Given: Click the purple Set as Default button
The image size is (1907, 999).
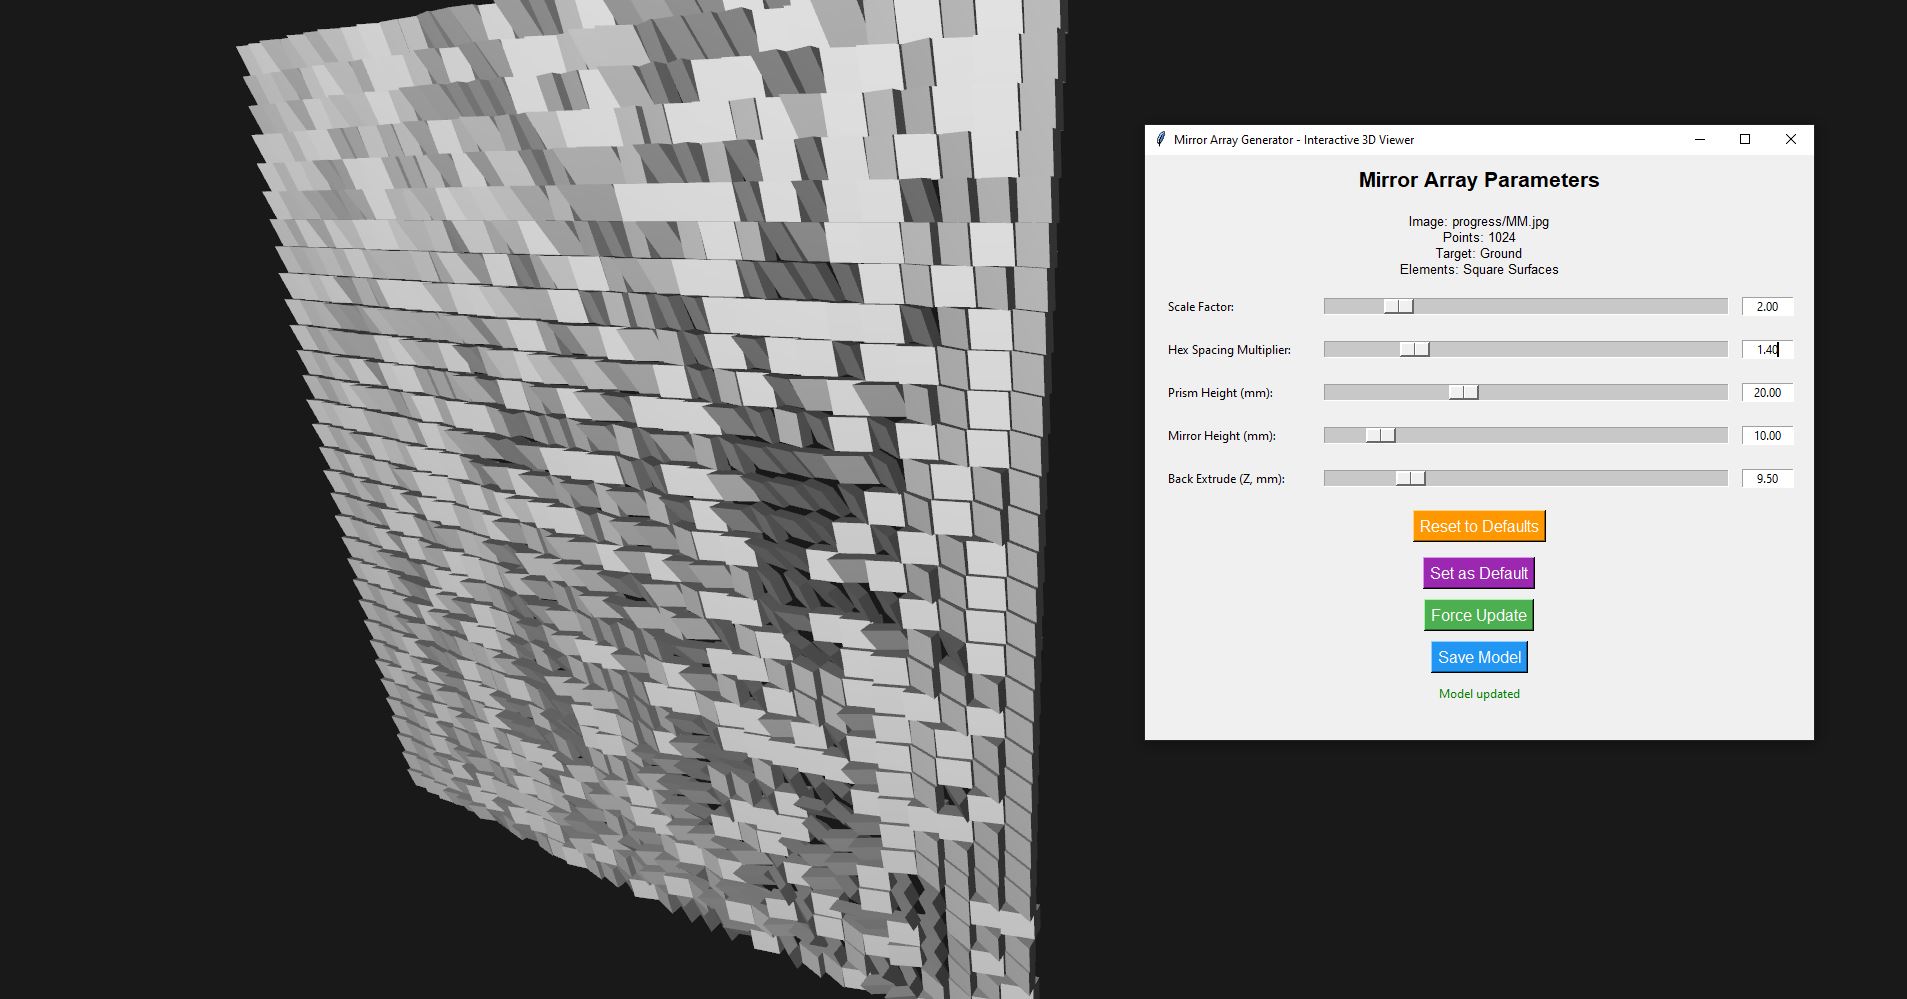Looking at the screenshot, I should coord(1478,573).
